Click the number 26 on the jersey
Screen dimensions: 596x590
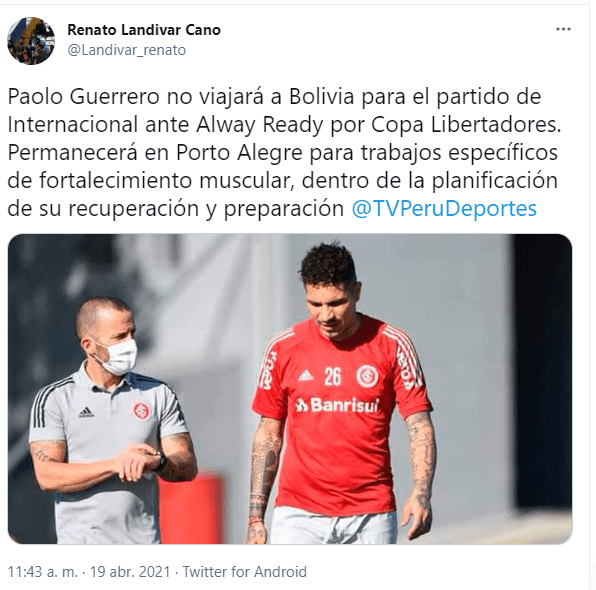333,376
